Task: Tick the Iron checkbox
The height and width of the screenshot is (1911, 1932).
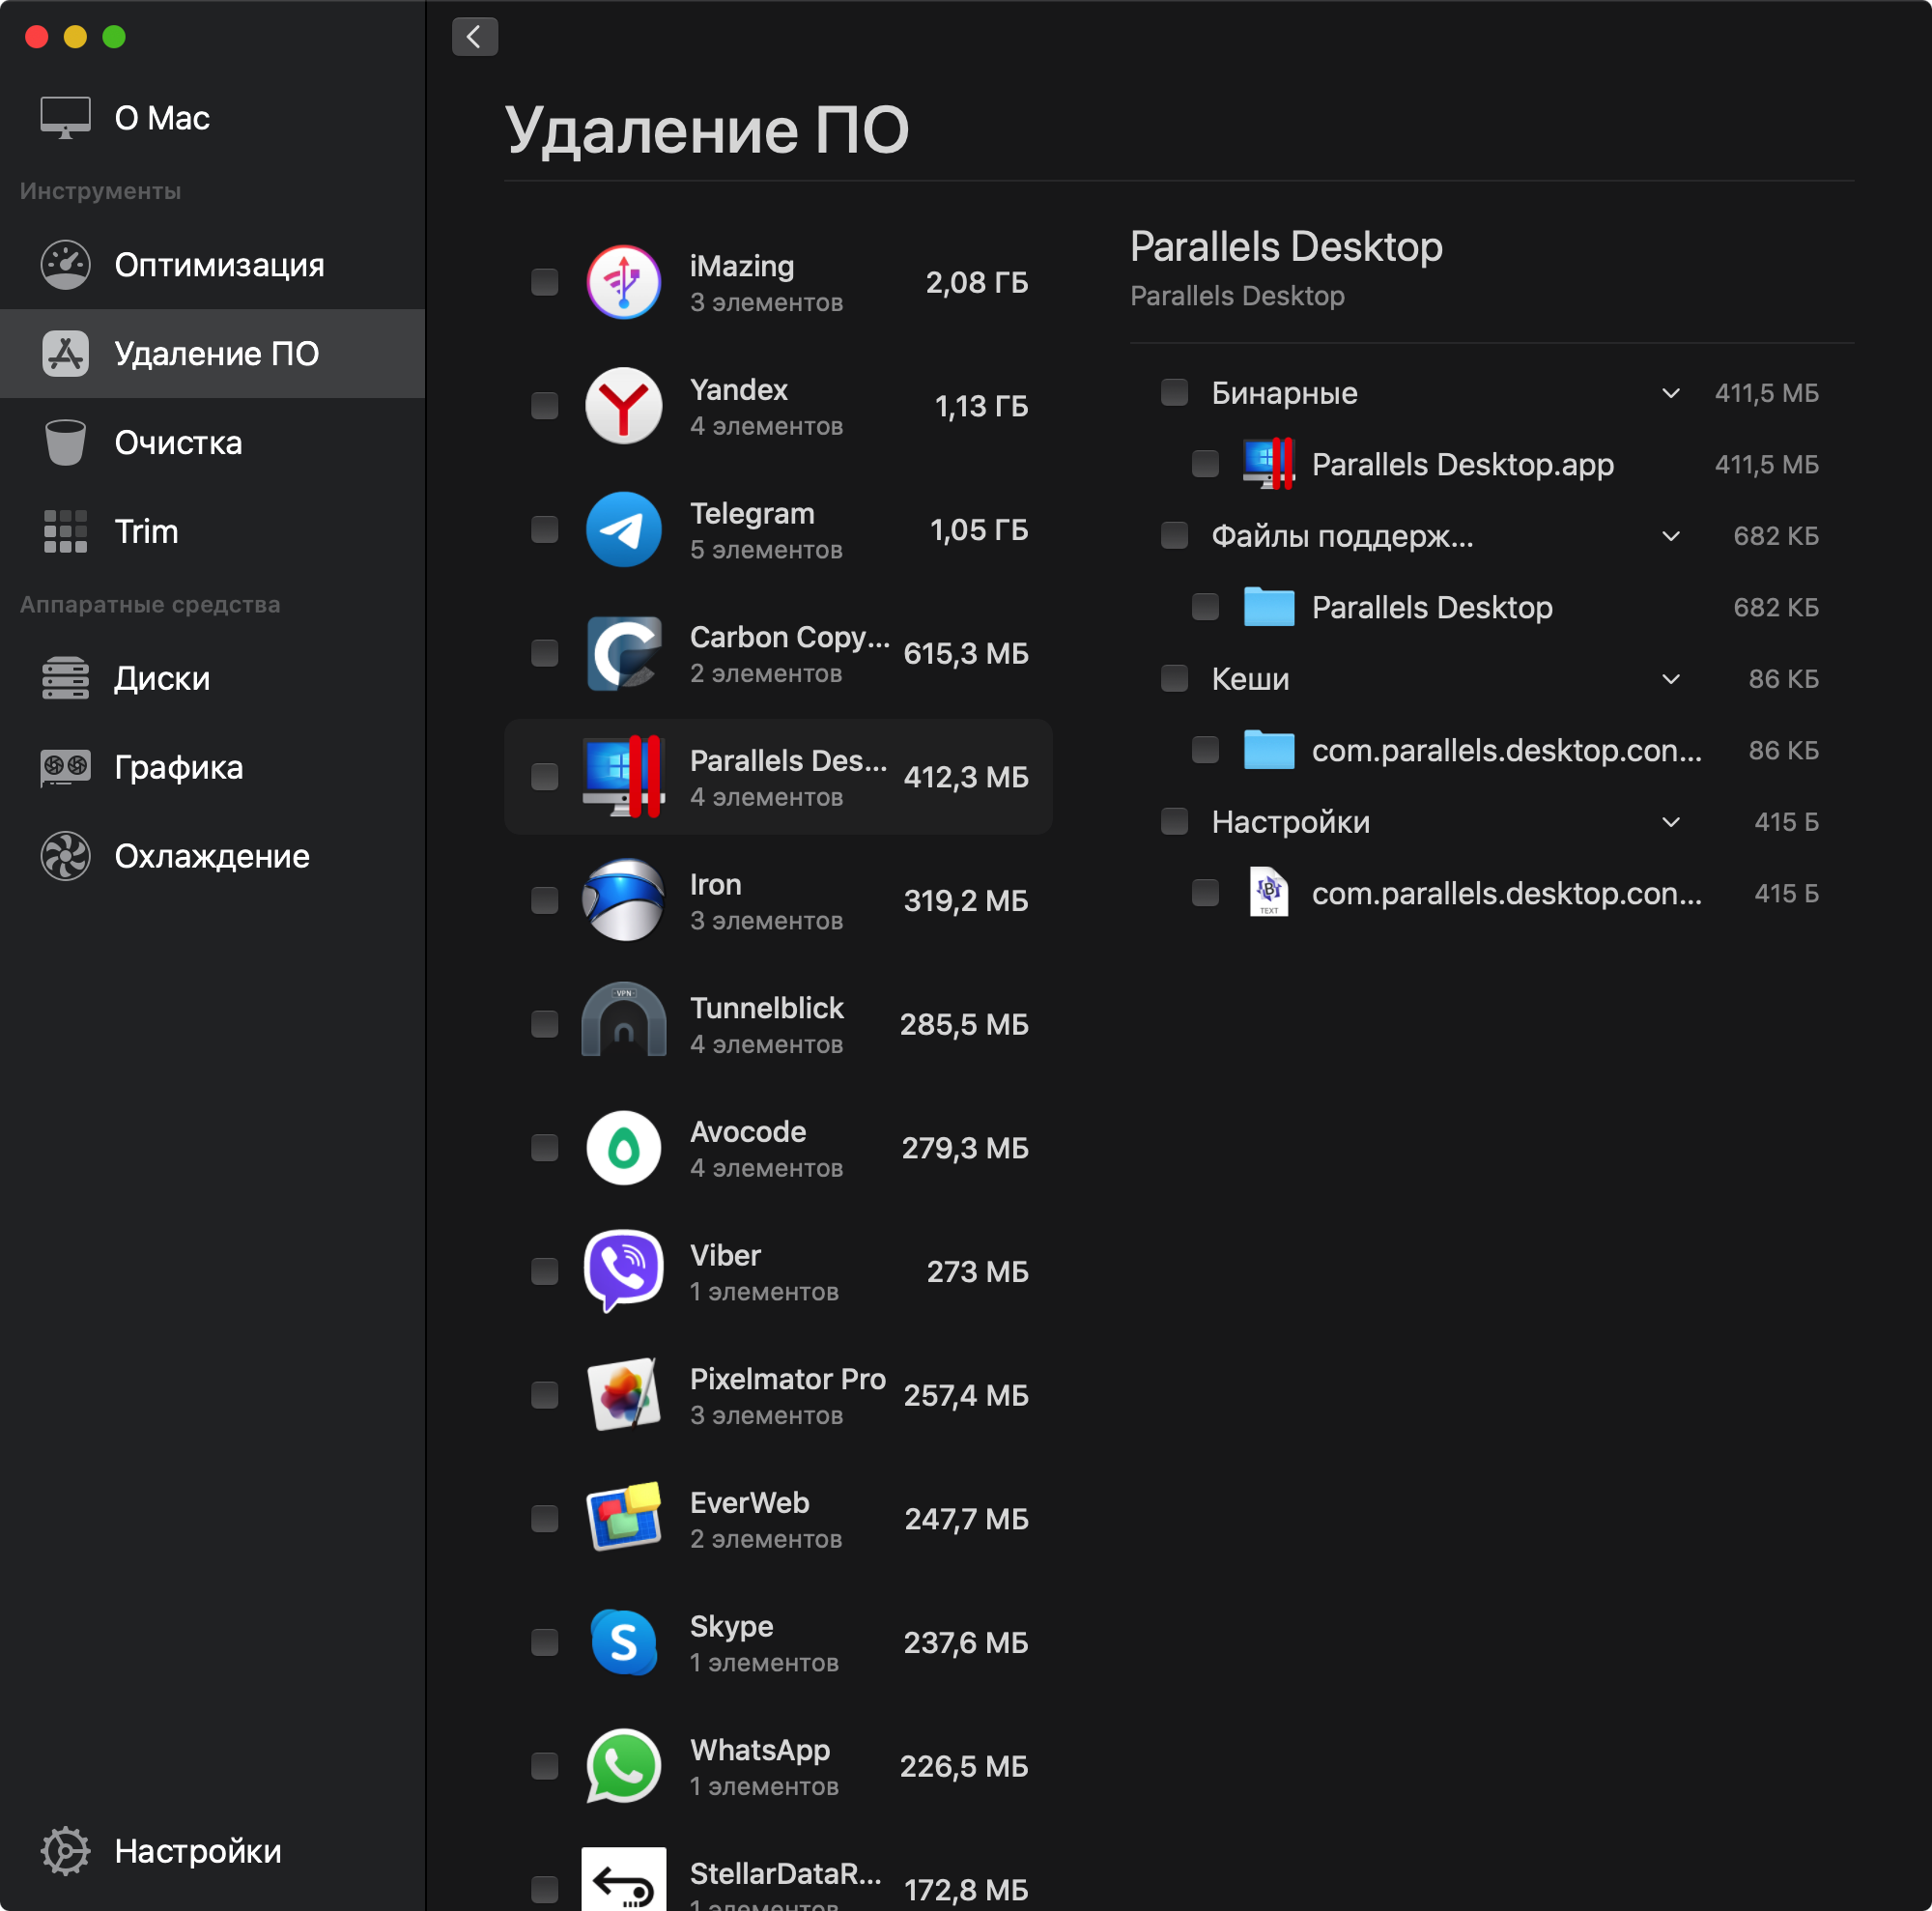Action: tap(544, 900)
